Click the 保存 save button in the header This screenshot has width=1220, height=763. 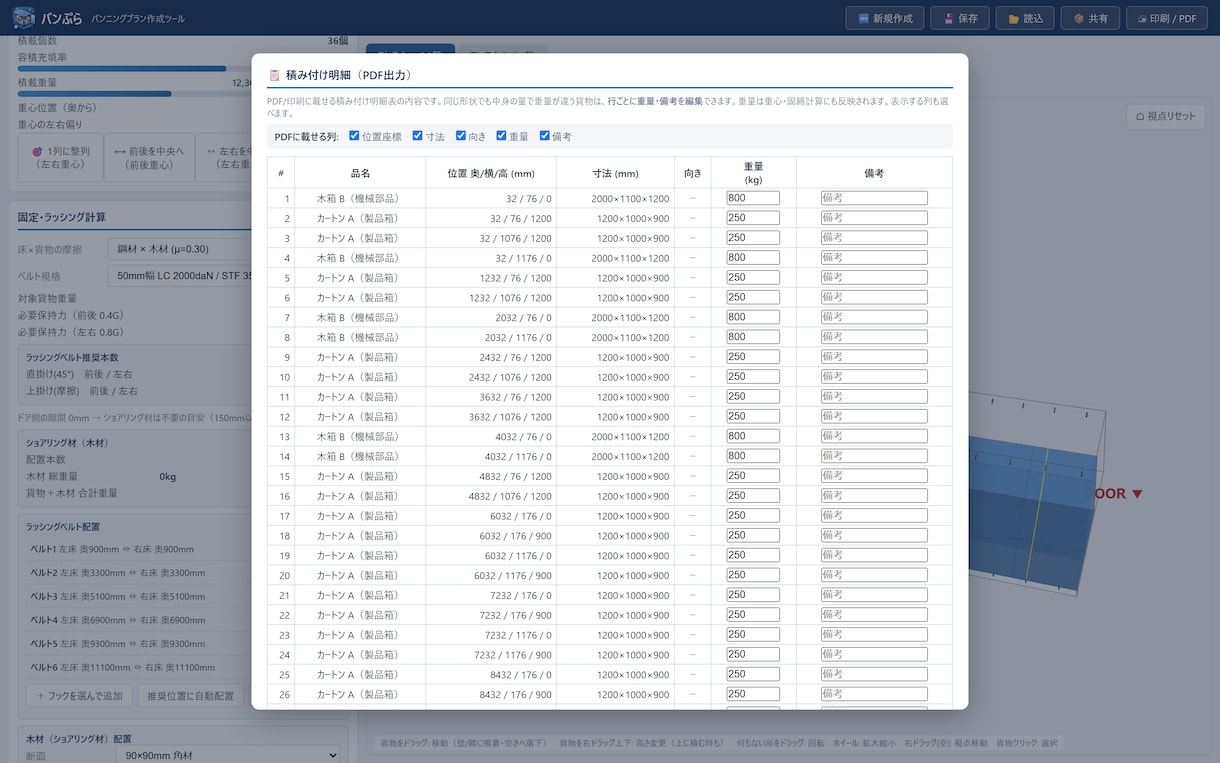point(960,18)
